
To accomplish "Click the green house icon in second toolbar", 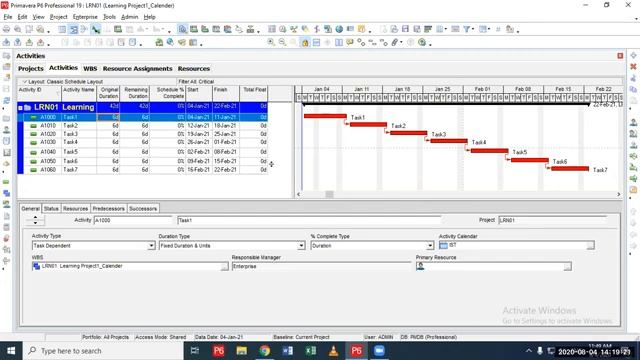I will pyautogui.click(x=159, y=42).
